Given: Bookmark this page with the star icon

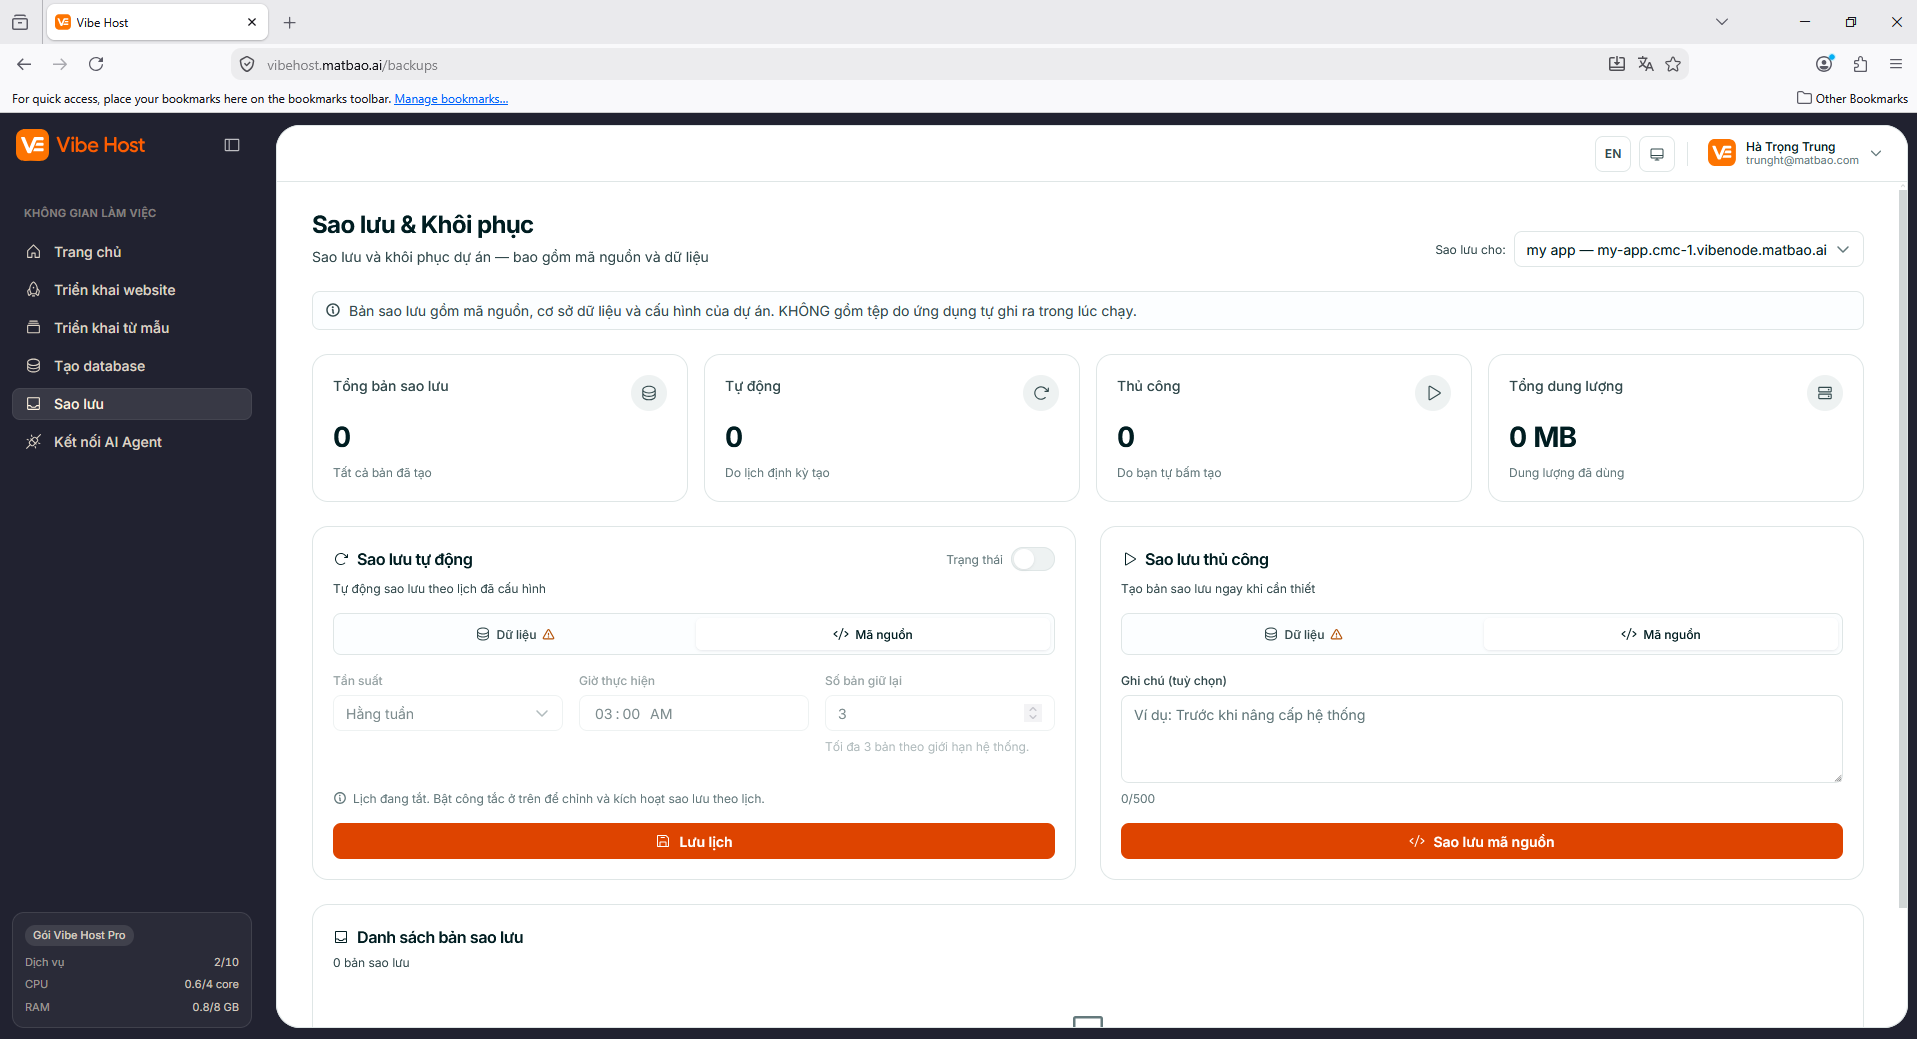Looking at the screenshot, I should click(x=1673, y=64).
